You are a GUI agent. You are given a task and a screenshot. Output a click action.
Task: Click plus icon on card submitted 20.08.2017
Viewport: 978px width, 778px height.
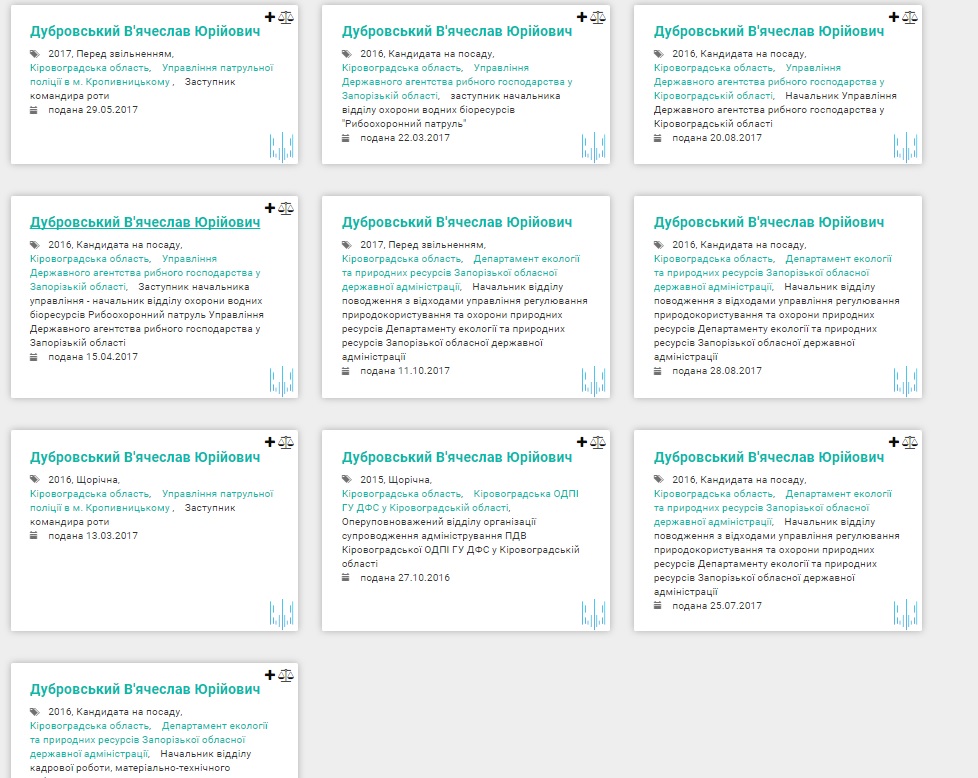(x=894, y=17)
